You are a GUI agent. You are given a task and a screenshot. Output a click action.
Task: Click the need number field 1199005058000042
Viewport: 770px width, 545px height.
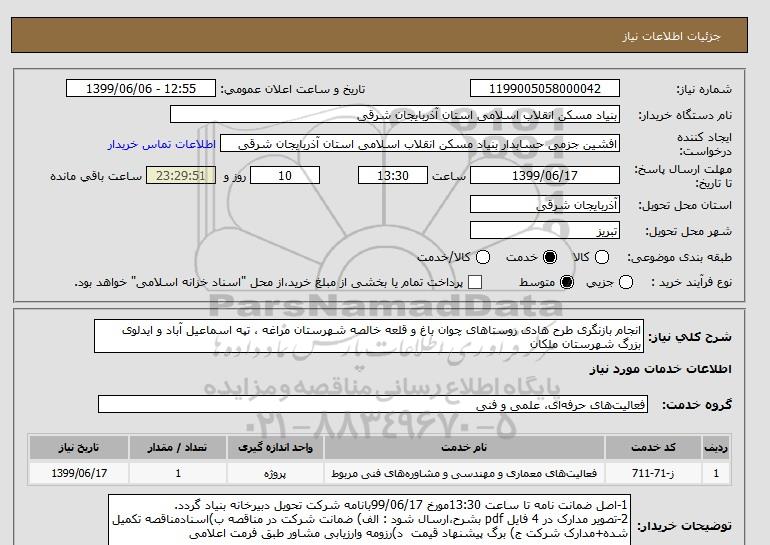pyautogui.click(x=545, y=88)
